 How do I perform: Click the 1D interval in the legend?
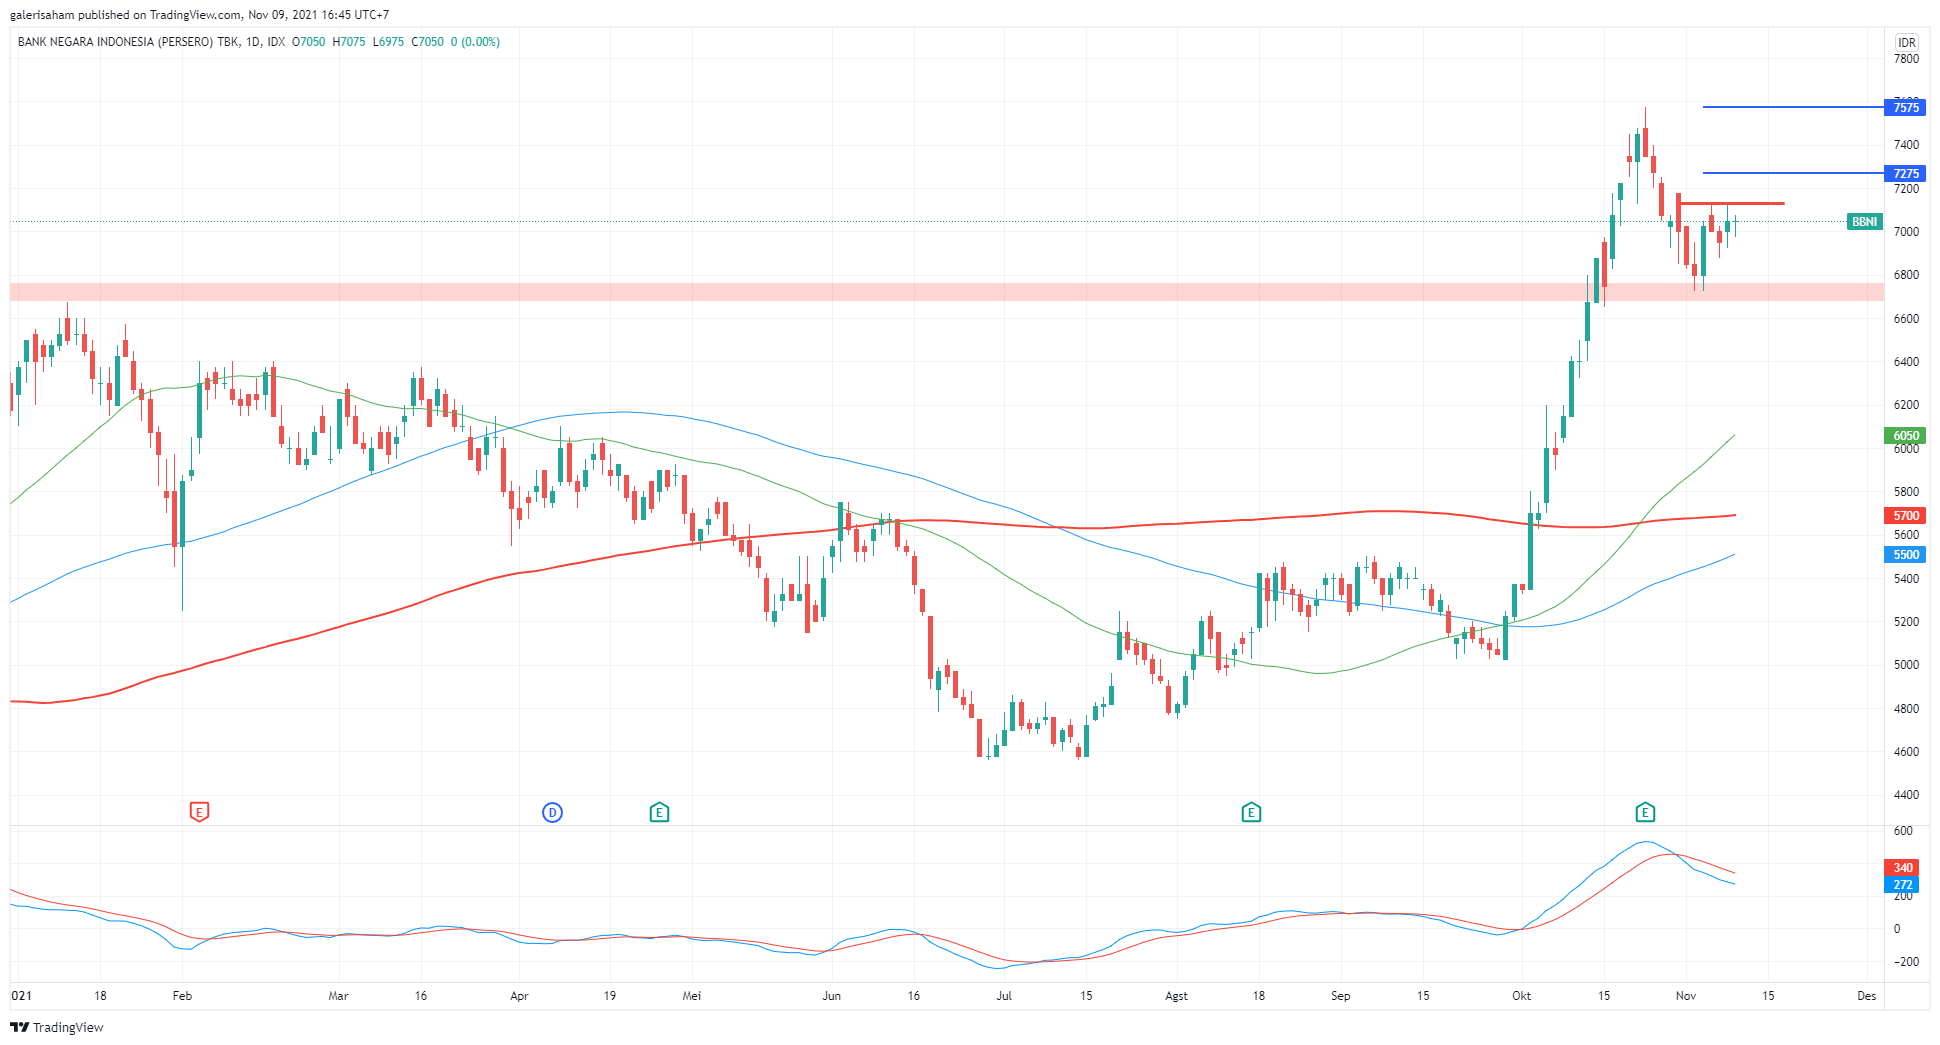coord(253,42)
